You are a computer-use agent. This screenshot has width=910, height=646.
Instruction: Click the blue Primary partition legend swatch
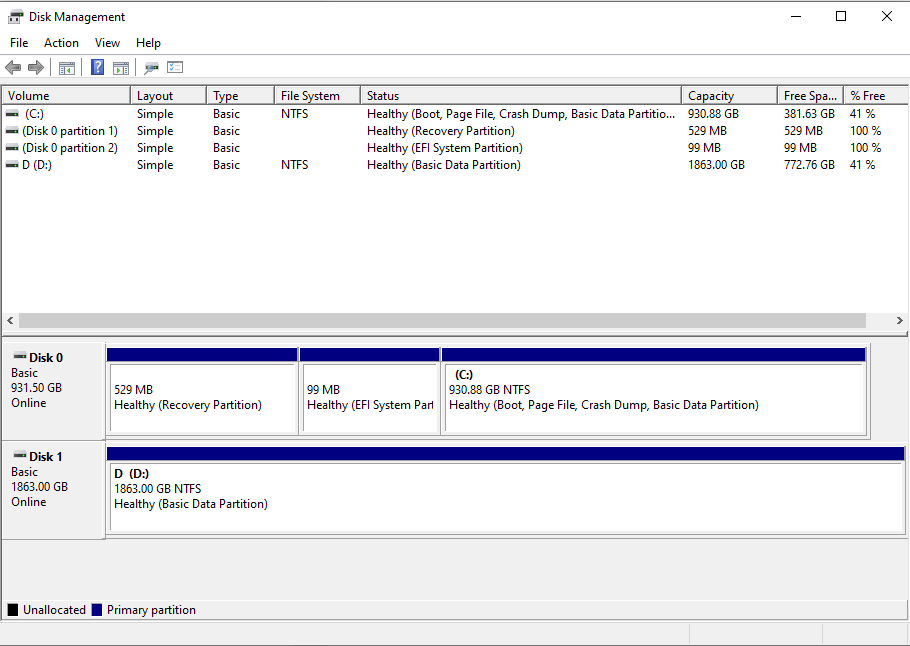coord(97,609)
